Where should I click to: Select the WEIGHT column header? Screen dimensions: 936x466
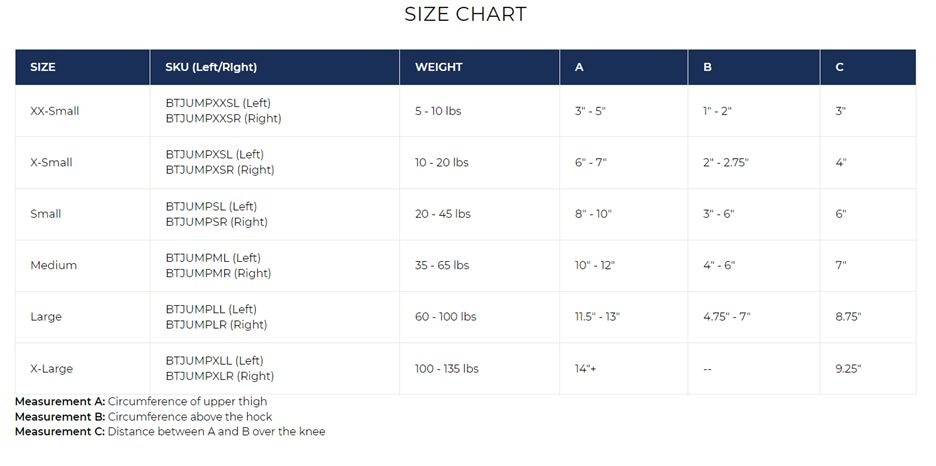pyautogui.click(x=438, y=68)
